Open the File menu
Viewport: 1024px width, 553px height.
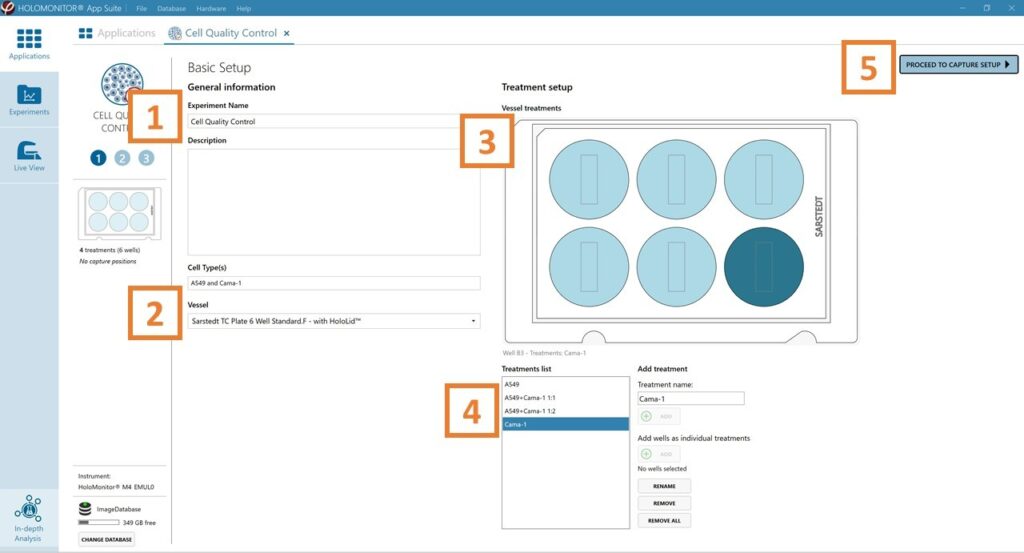141,8
